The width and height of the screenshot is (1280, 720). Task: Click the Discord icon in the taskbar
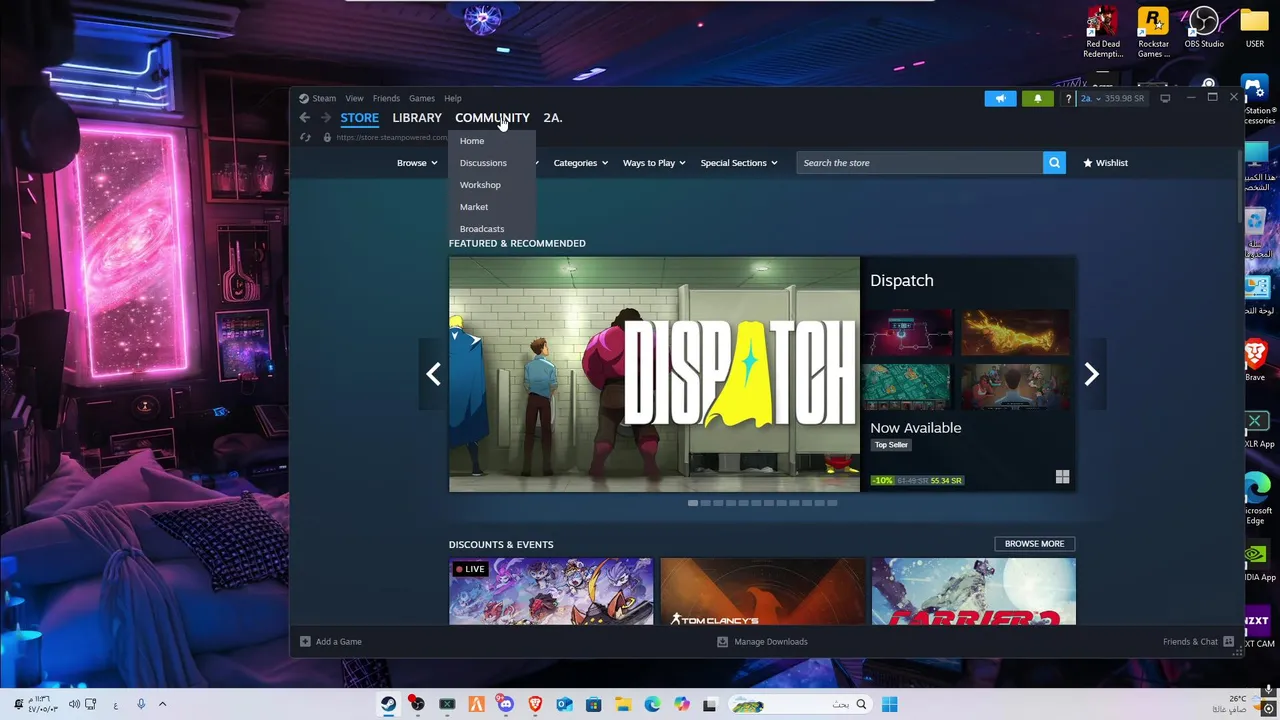click(505, 704)
